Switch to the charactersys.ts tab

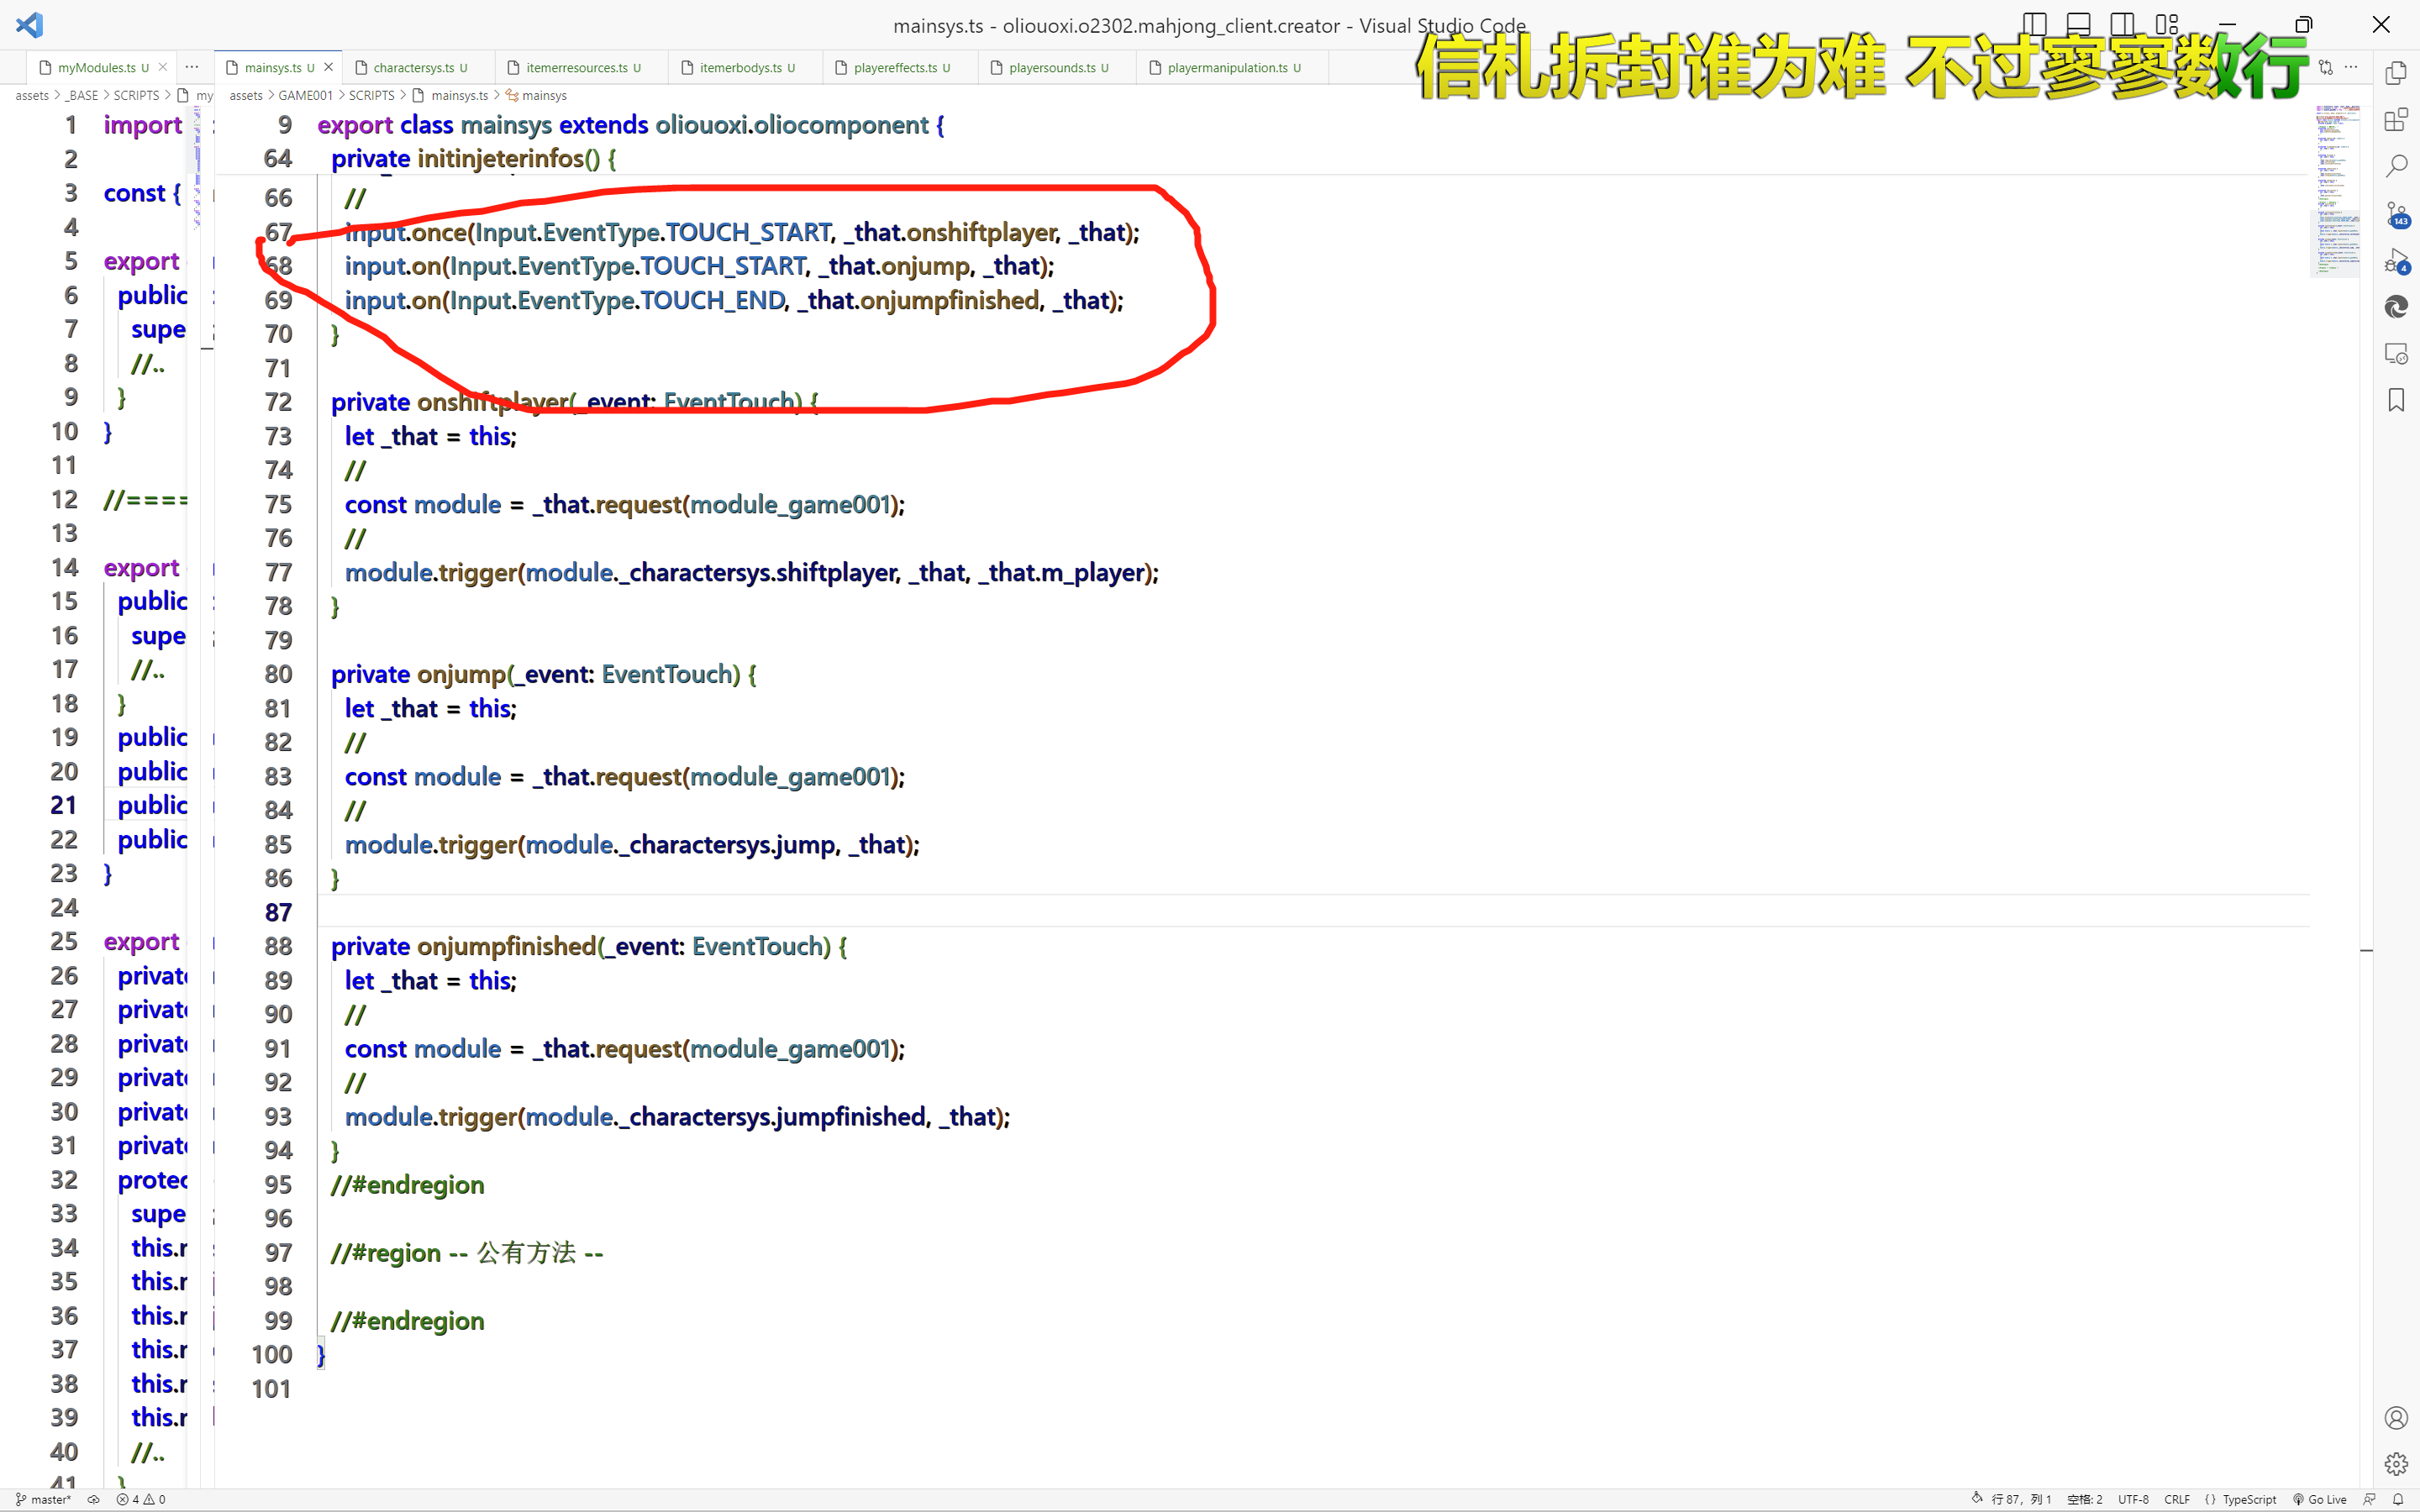[413, 68]
